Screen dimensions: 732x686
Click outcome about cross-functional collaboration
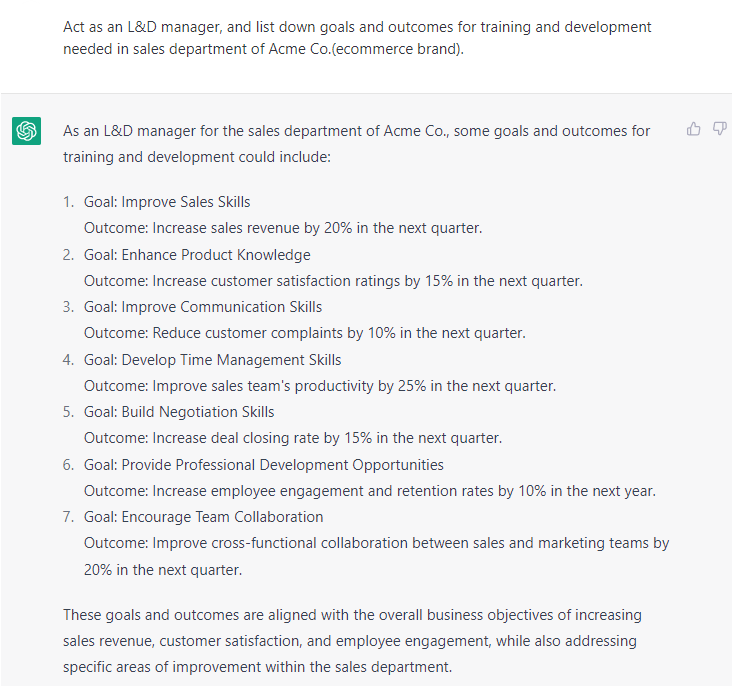point(376,556)
